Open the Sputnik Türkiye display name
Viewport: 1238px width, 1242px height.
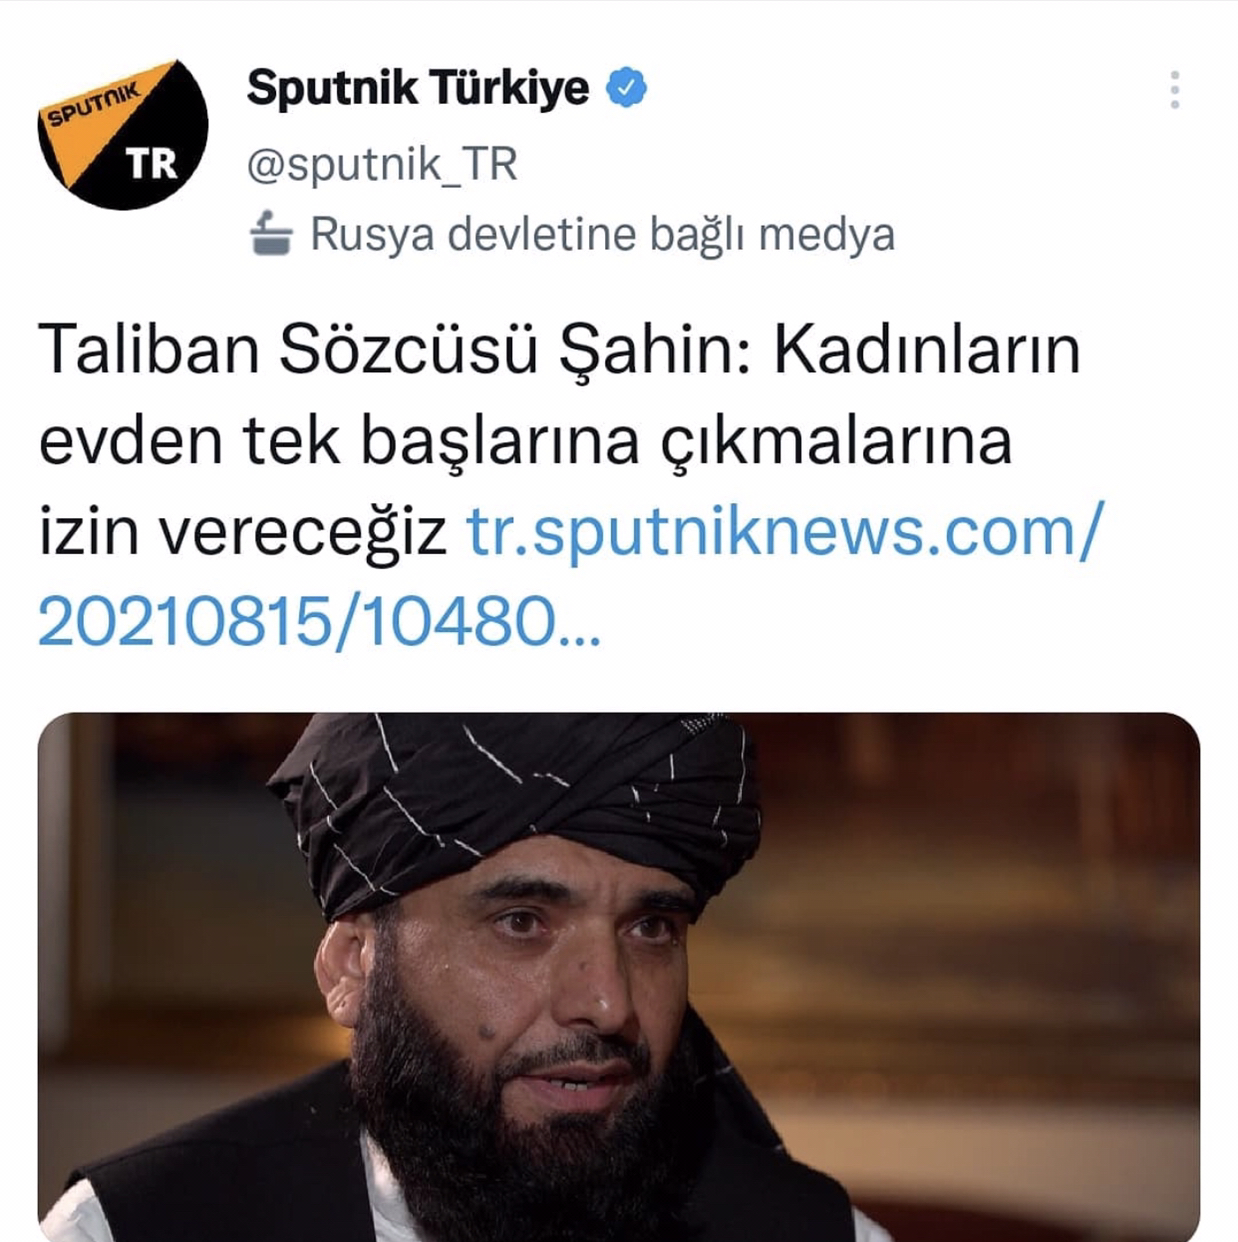[418, 88]
